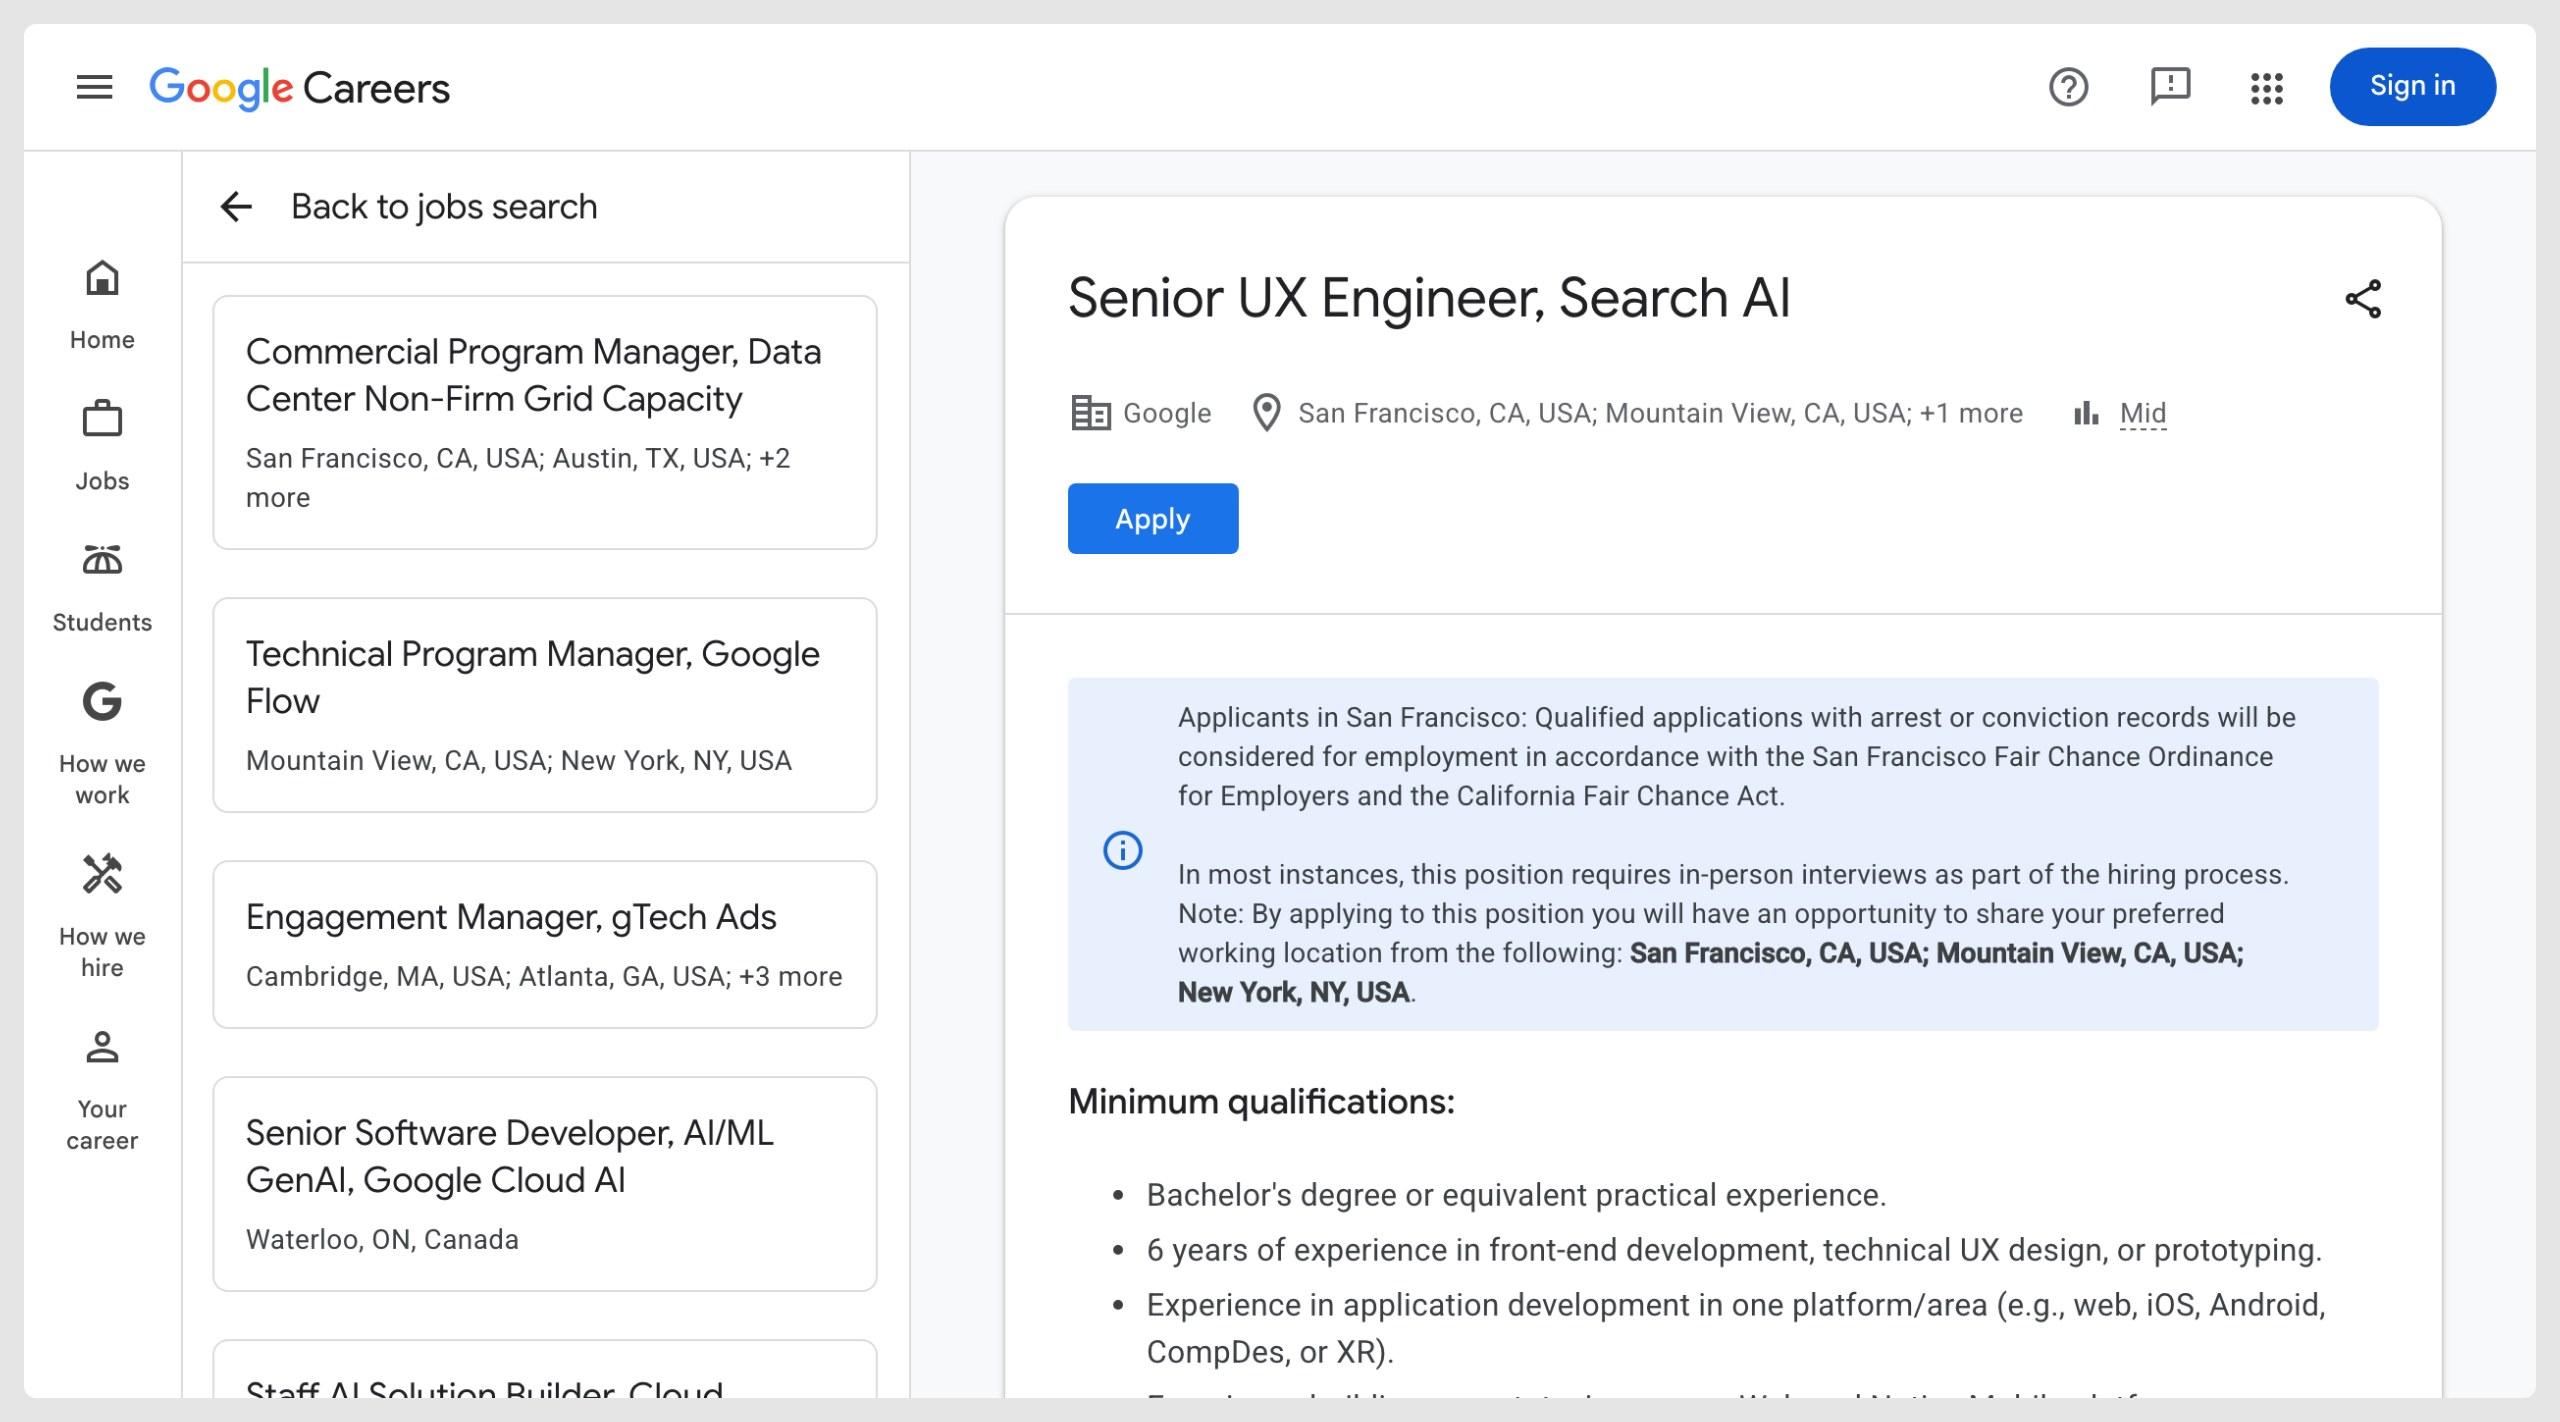Click Back to jobs search text
Image resolution: width=2560 pixels, height=1422 pixels.
(444, 207)
